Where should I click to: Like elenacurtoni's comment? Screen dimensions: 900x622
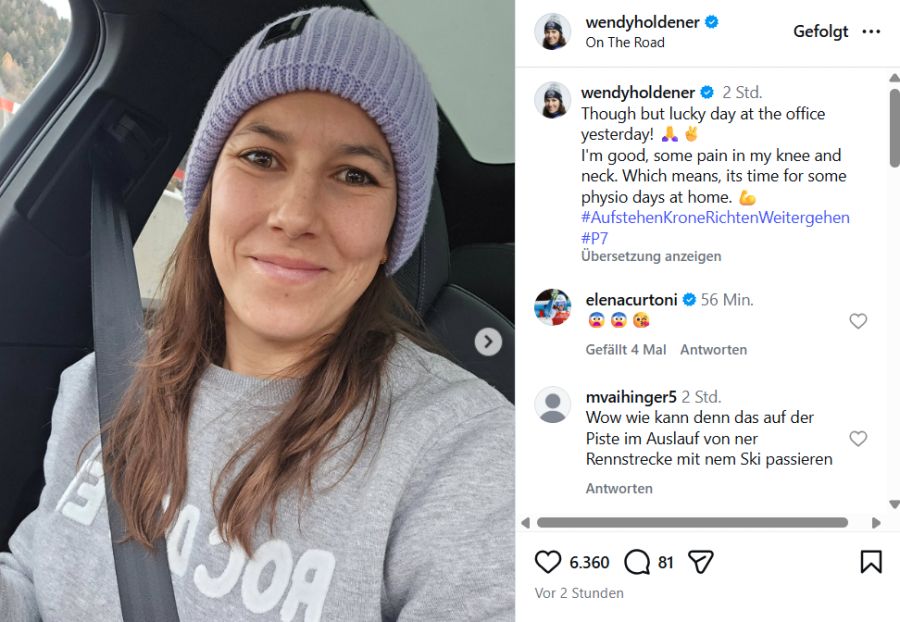[858, 321]
